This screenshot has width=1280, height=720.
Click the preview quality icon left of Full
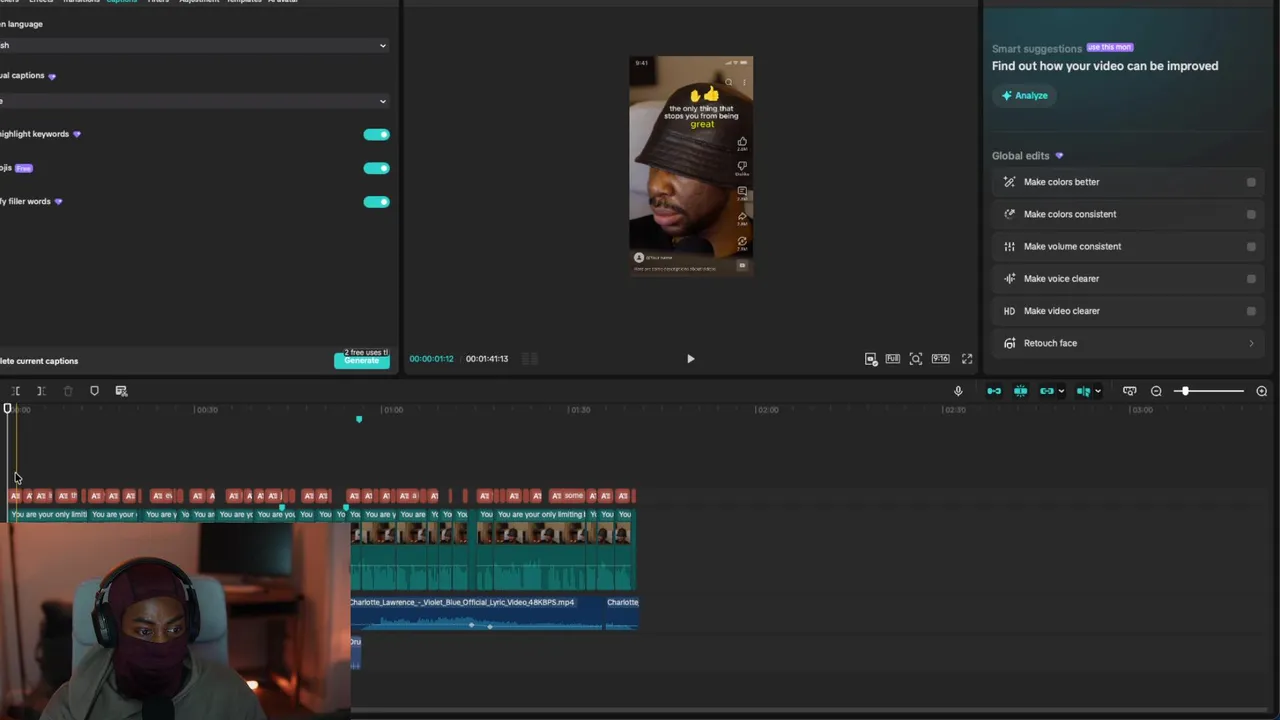click(870, 359)
